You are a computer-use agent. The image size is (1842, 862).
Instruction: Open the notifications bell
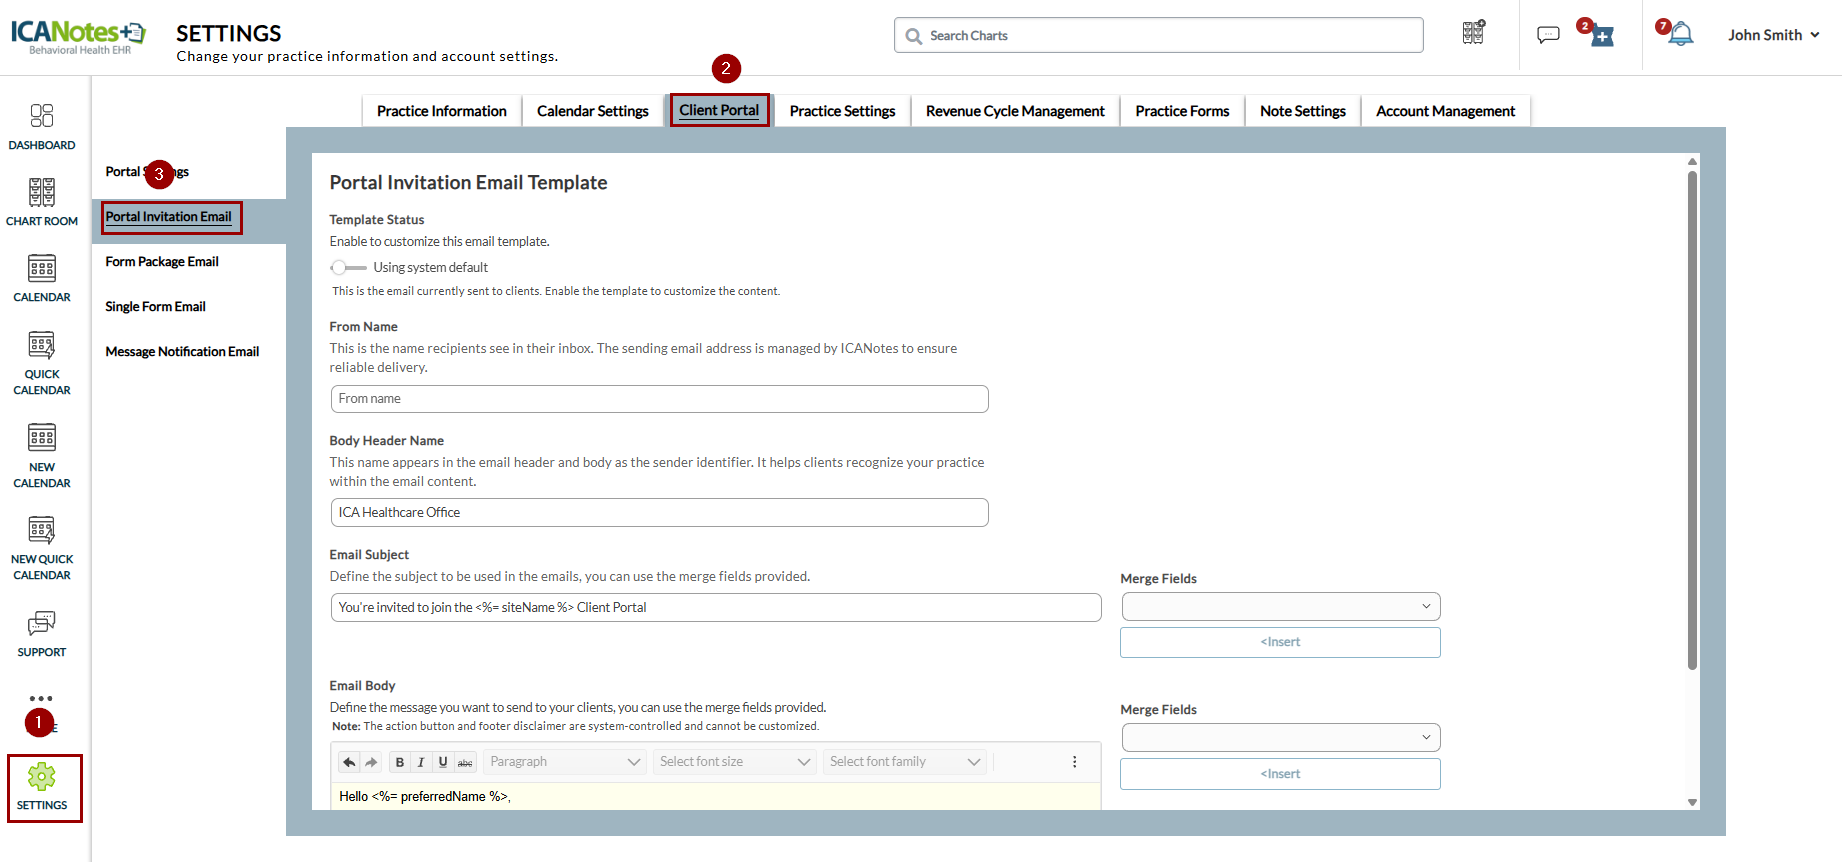(x=1680, y=35)
